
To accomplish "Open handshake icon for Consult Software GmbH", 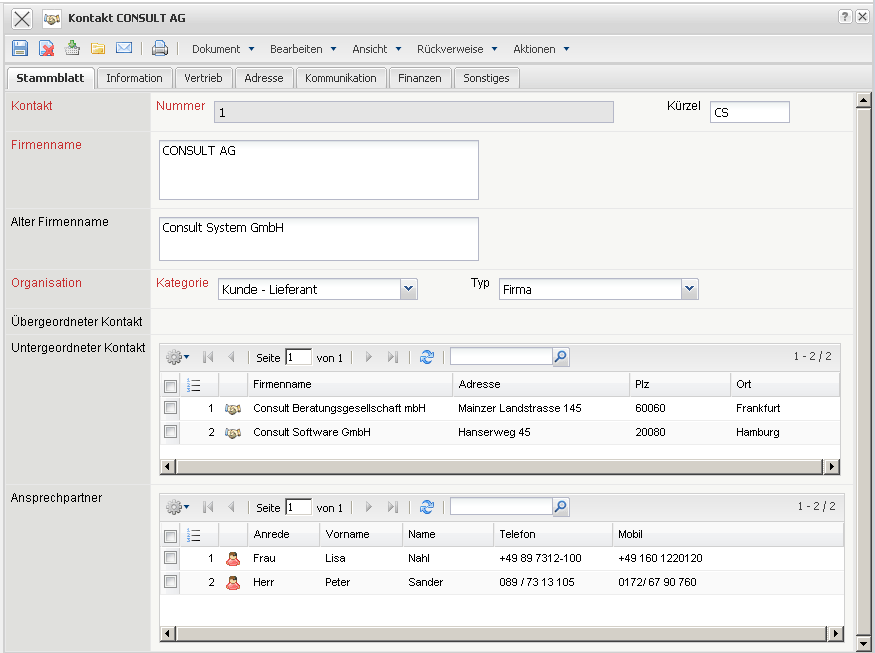I will point(233,432).
